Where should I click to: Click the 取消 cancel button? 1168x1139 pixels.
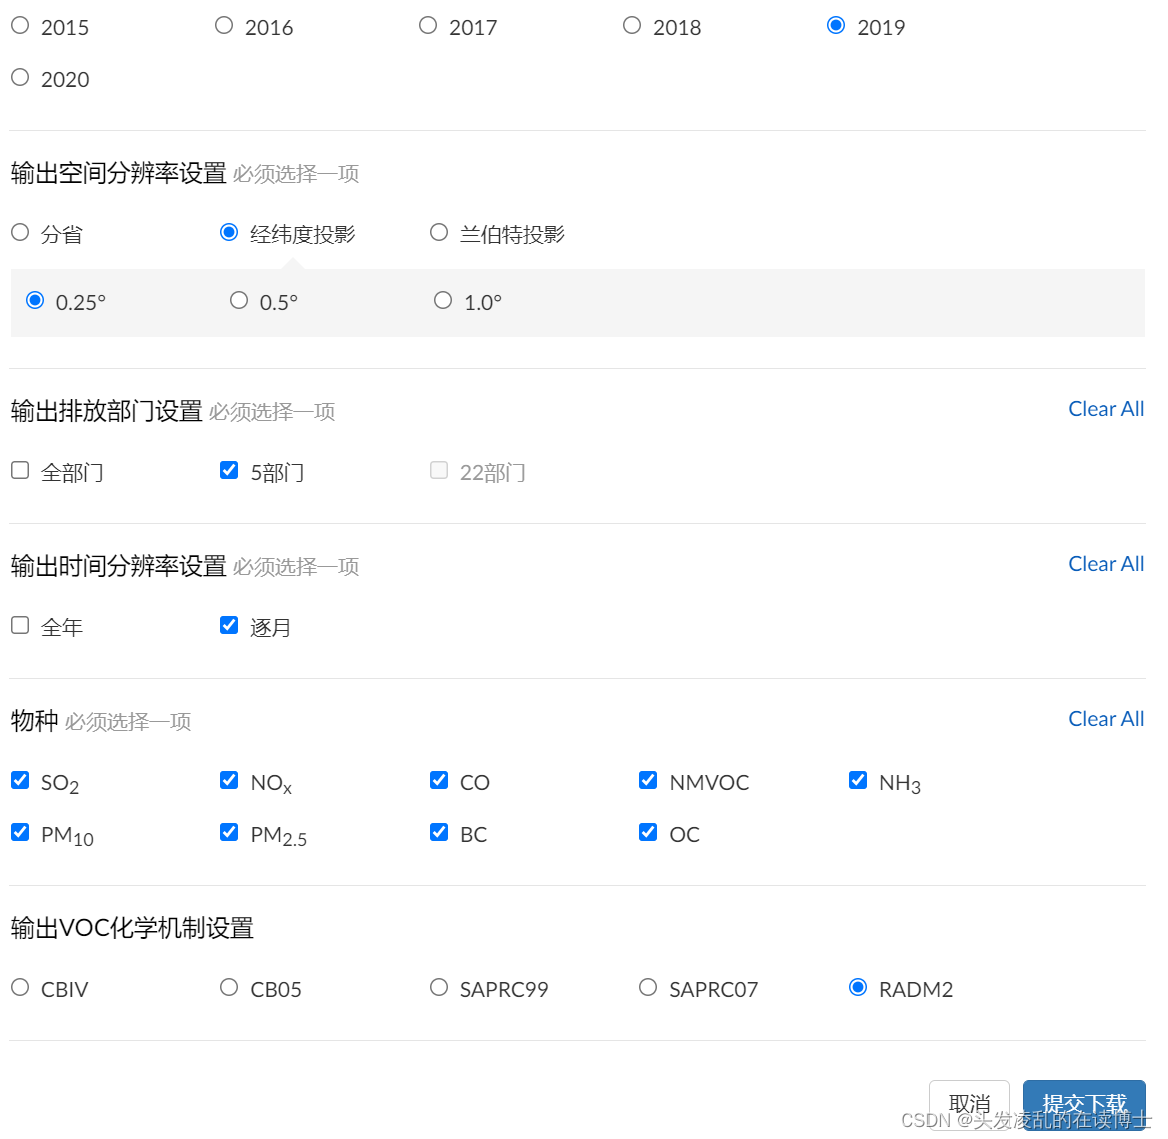[x=968, y=1101]
